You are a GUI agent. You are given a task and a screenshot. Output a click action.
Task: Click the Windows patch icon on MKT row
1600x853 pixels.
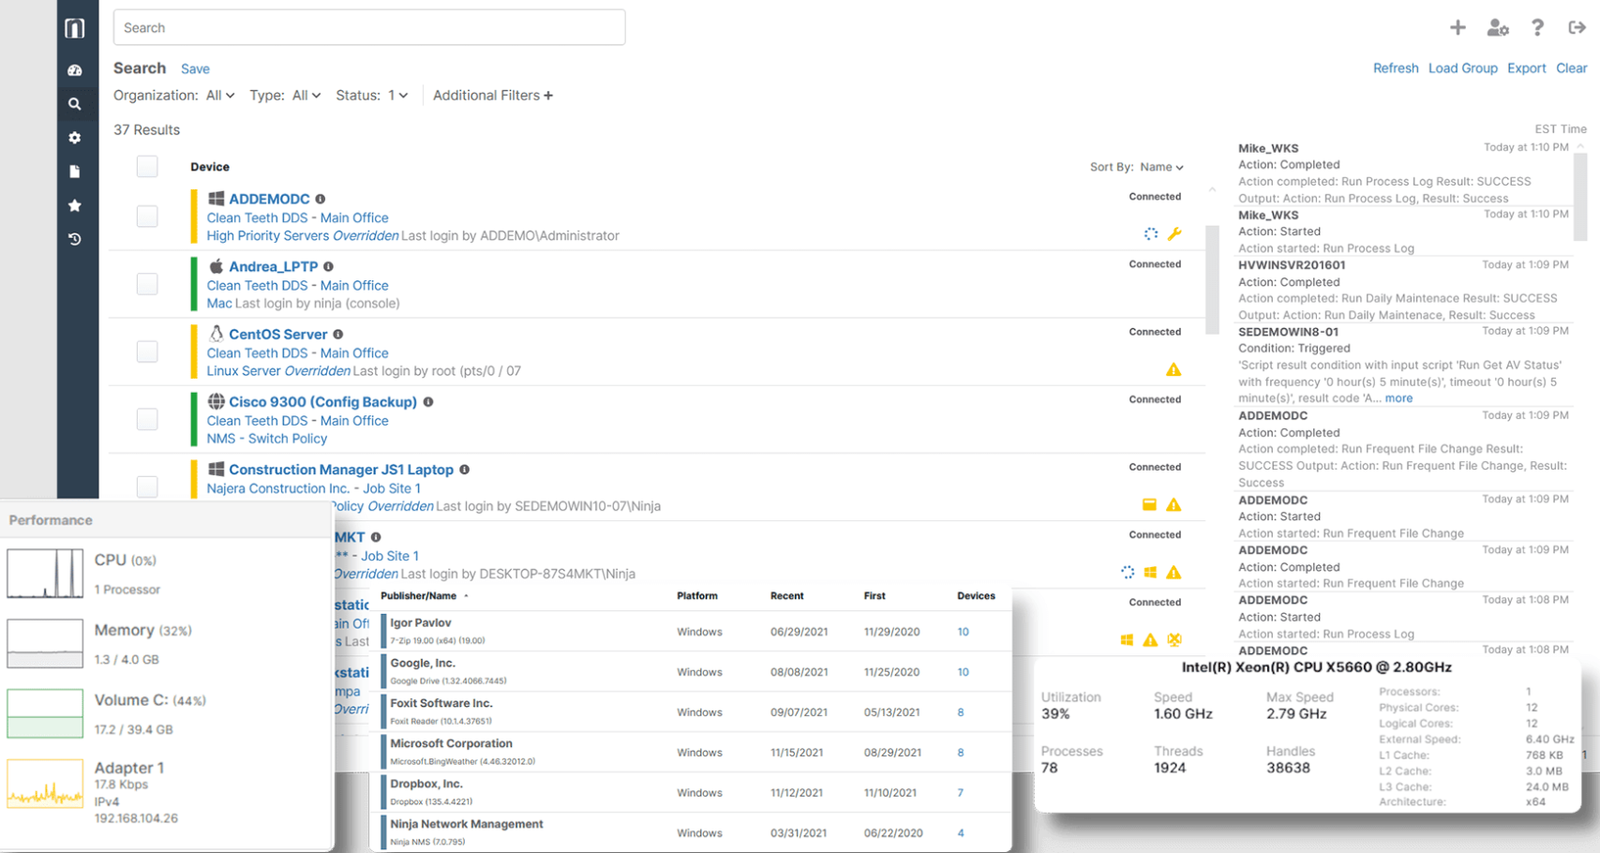pyautogui.click(x=1150, y=573)
